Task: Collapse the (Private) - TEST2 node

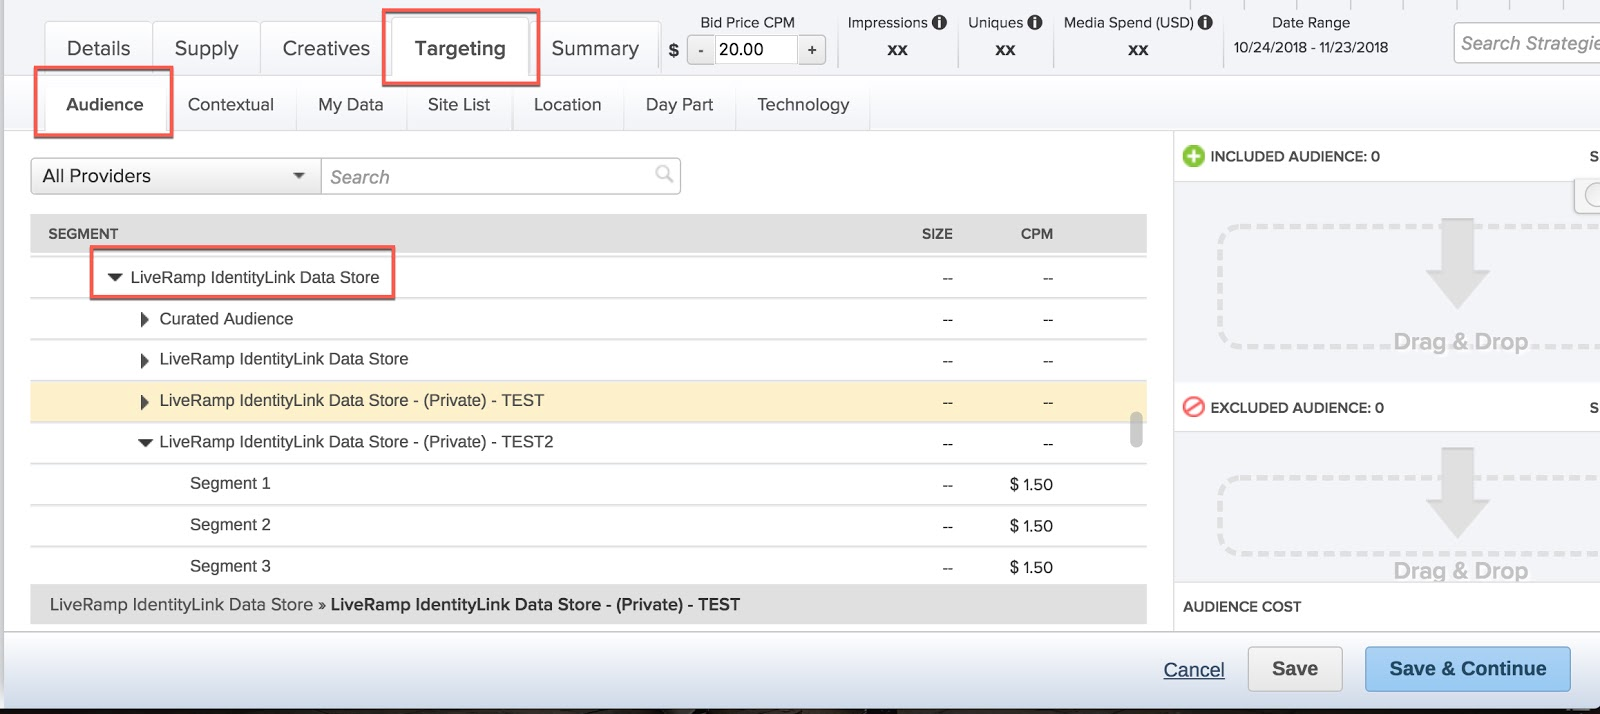Action: (145, 442)
